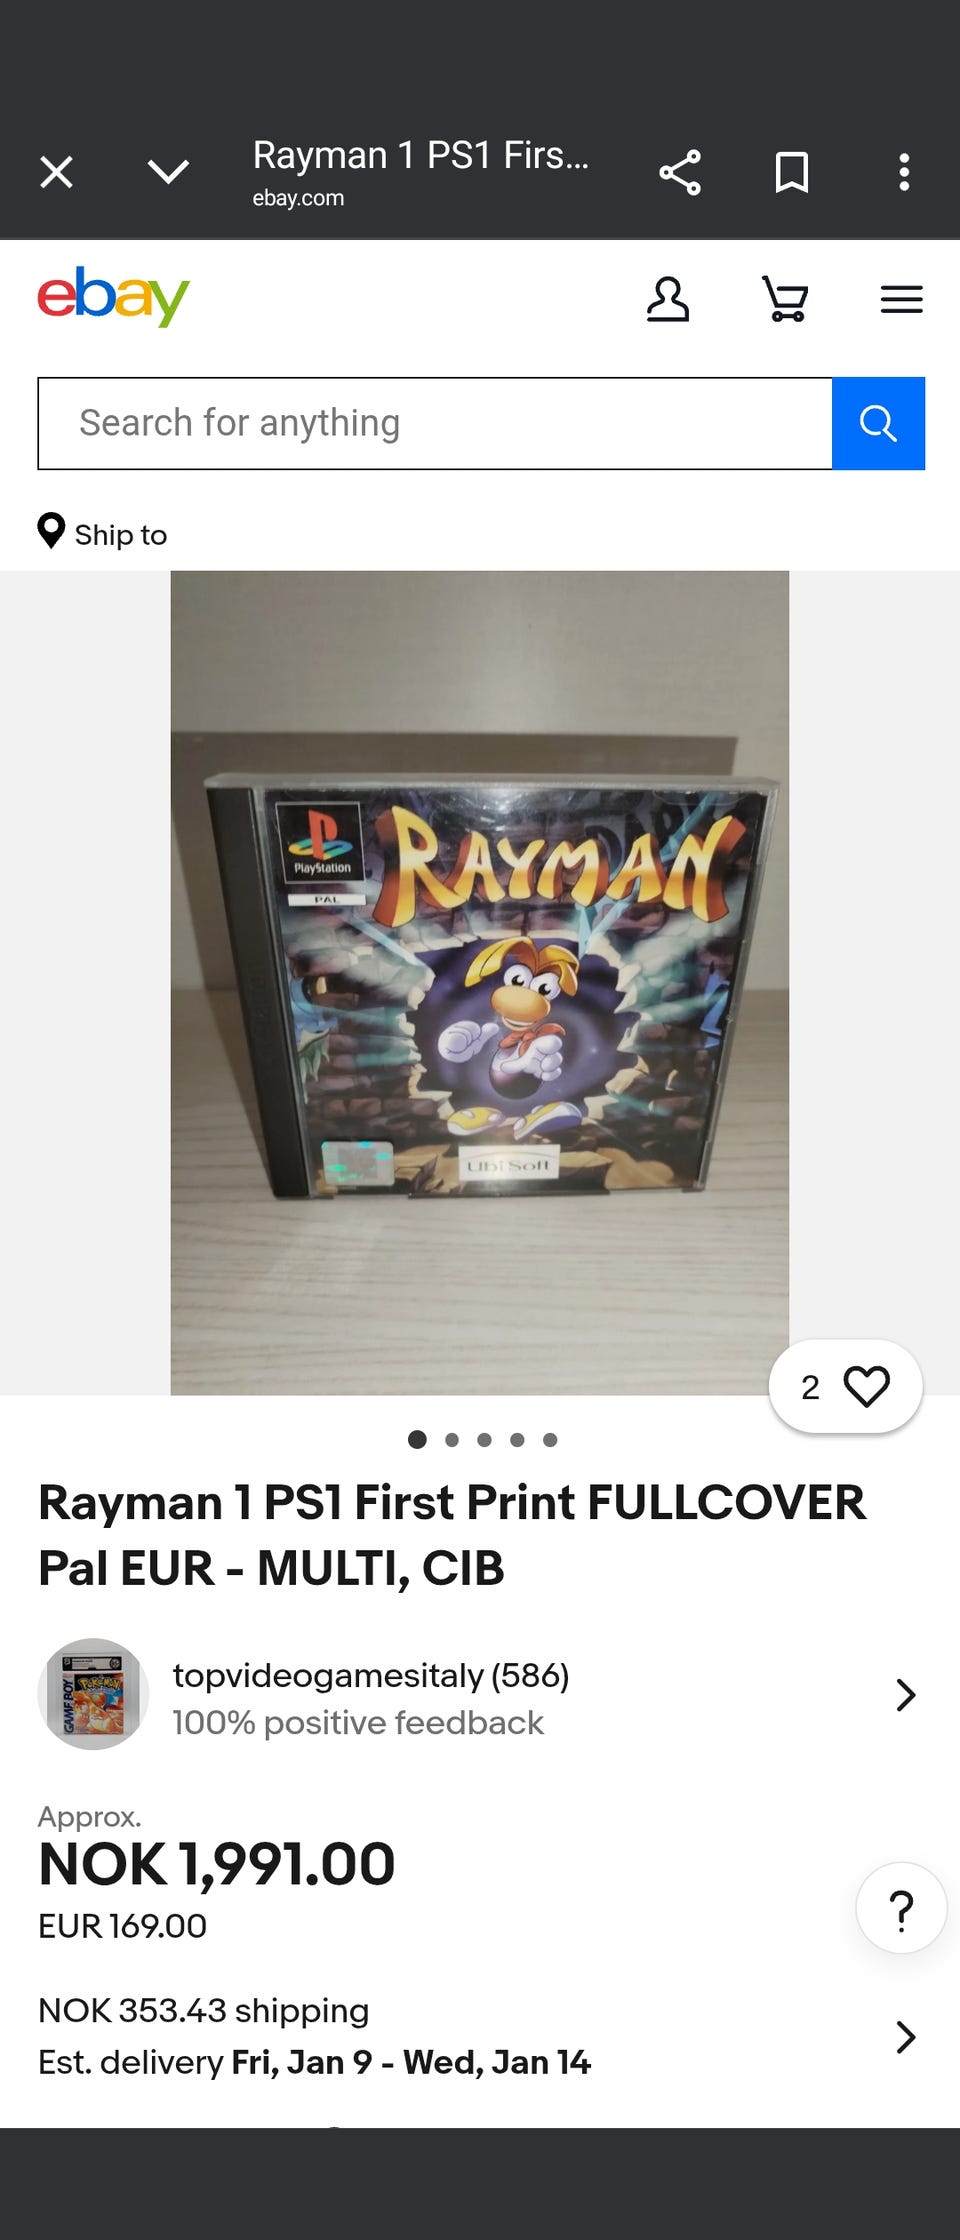Expand seller details chevron
This screenshot has width=960, height=2240.
(x=906, y=1694)
